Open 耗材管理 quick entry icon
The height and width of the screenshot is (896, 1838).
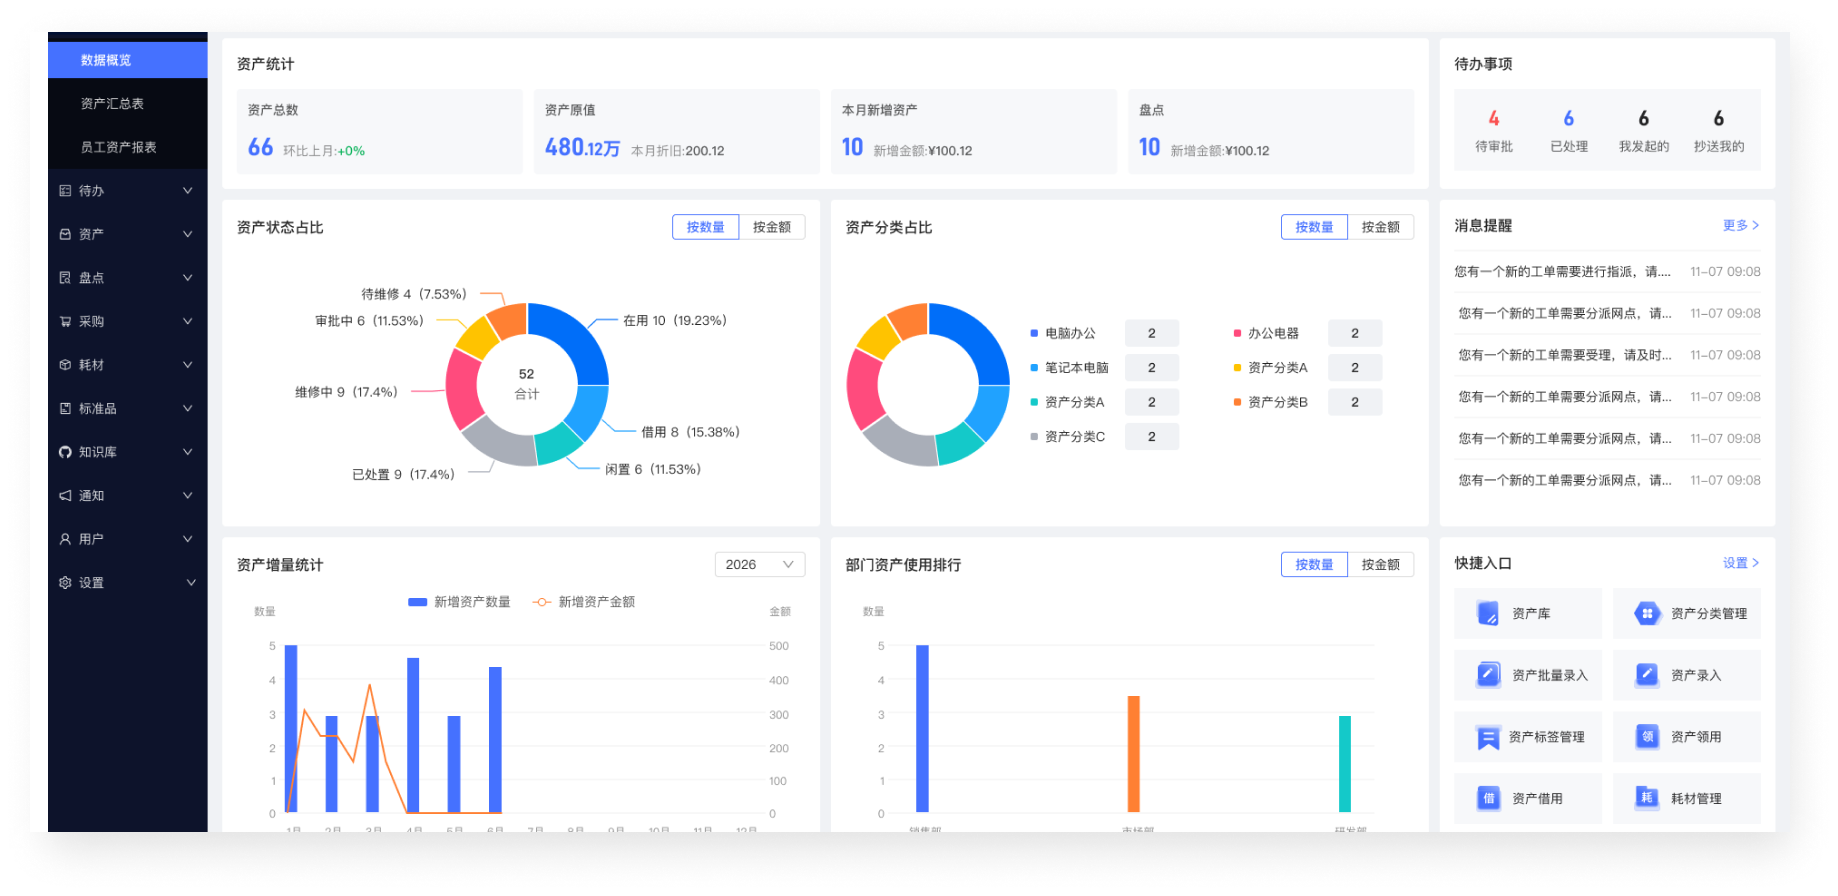point(1646,798)
